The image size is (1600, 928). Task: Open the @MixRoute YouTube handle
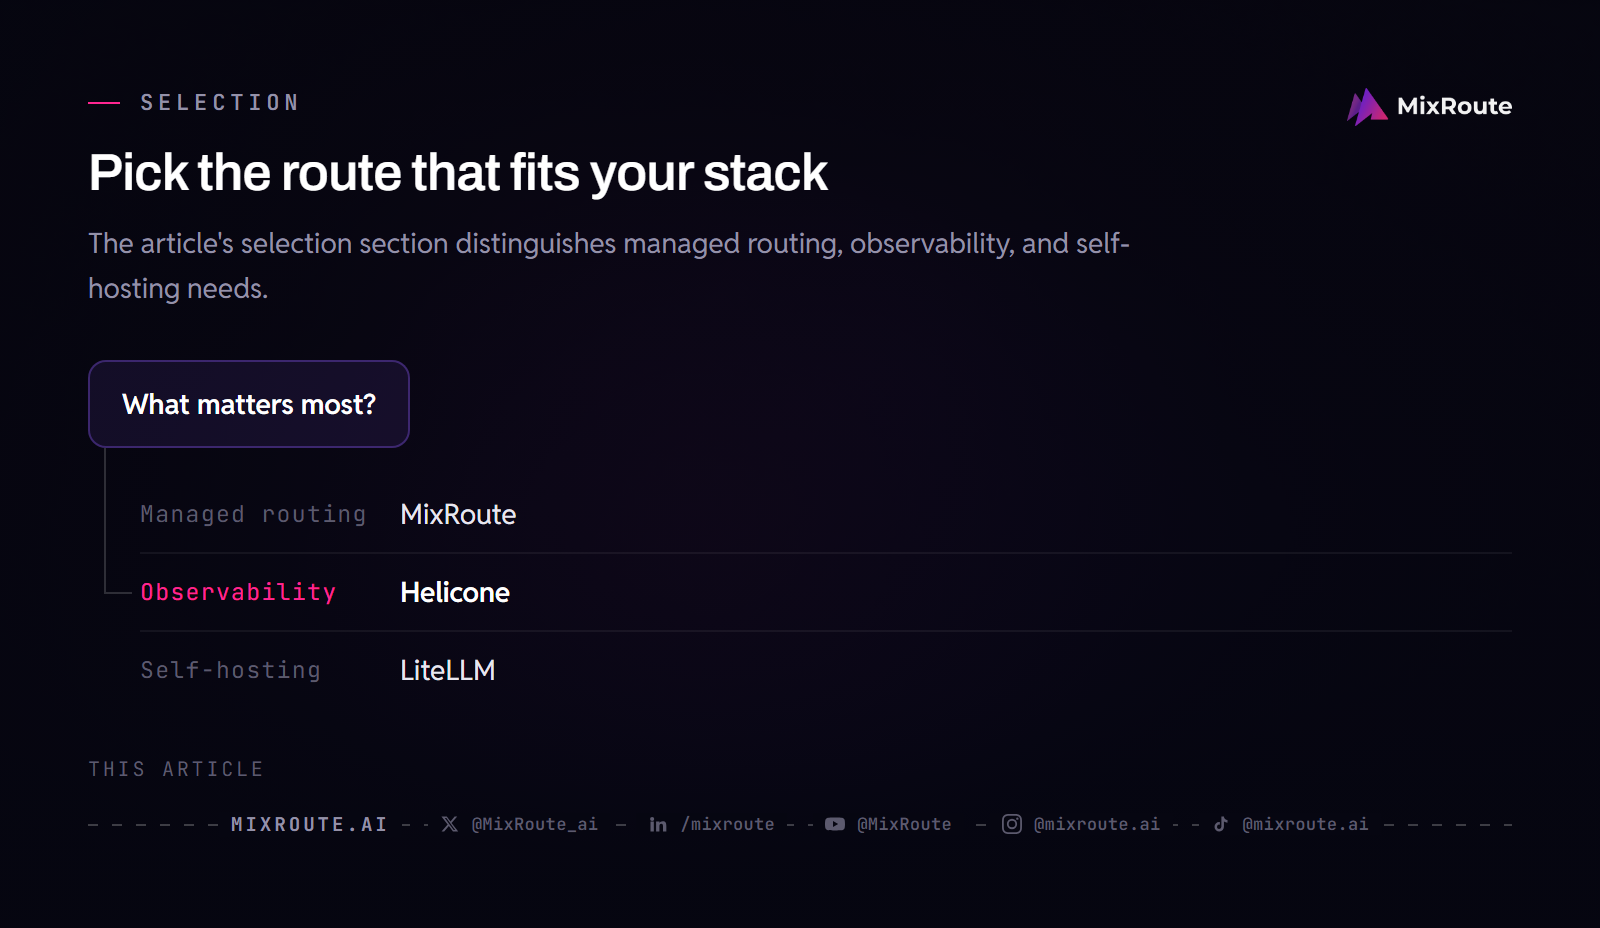coord(904,824)
